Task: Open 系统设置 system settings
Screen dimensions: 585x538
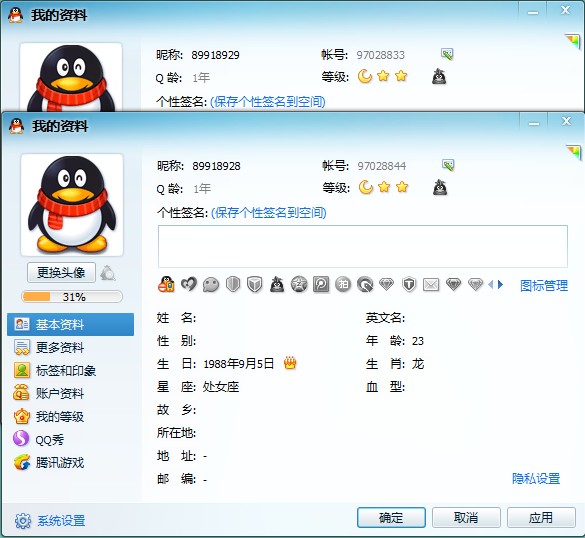Action: click(50, 521)
